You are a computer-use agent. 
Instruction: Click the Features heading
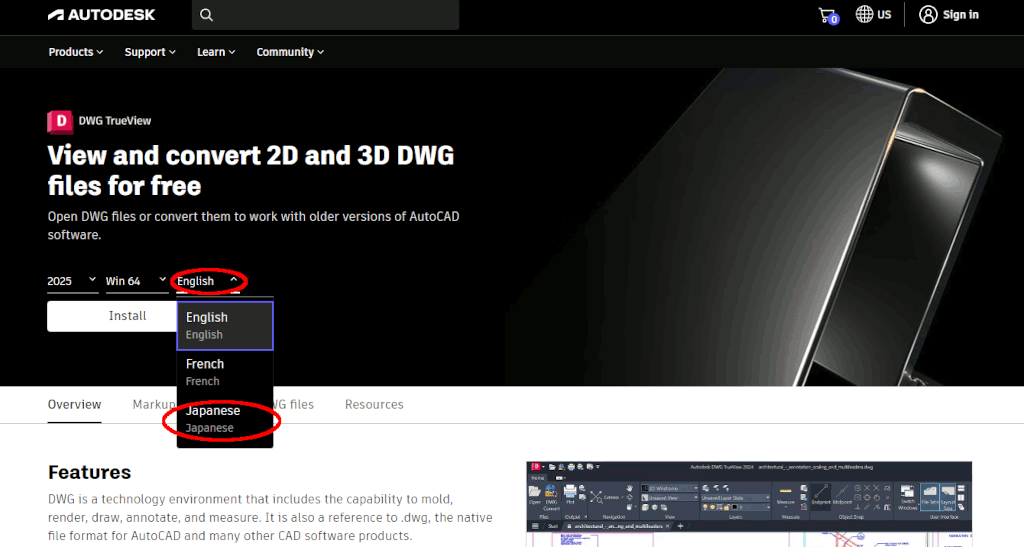coord(89,472)
